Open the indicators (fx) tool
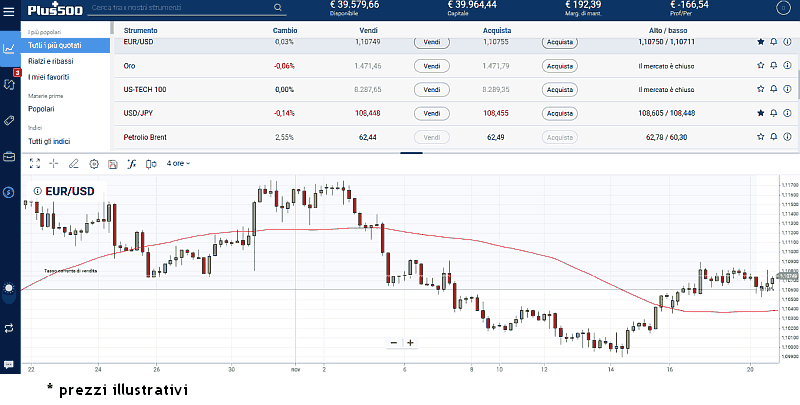800x405 pixels. pyautogui.click(x=130, y=162)
